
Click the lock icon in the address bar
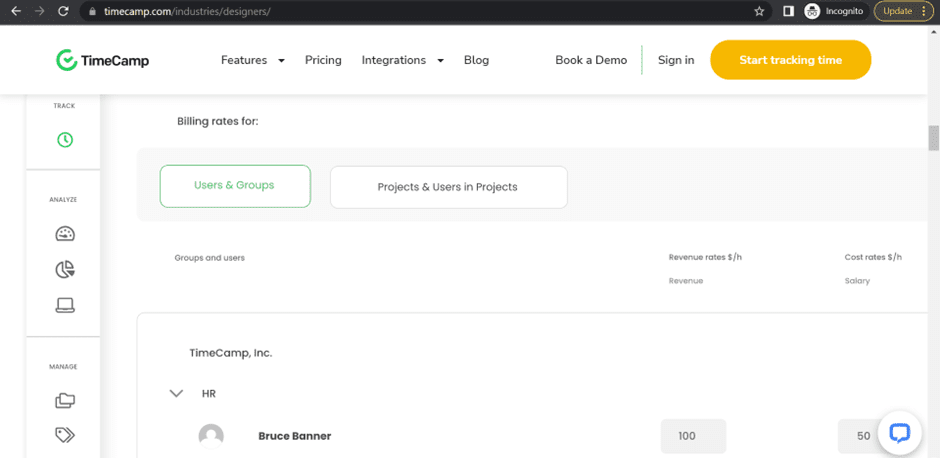[x=92, y=11]
